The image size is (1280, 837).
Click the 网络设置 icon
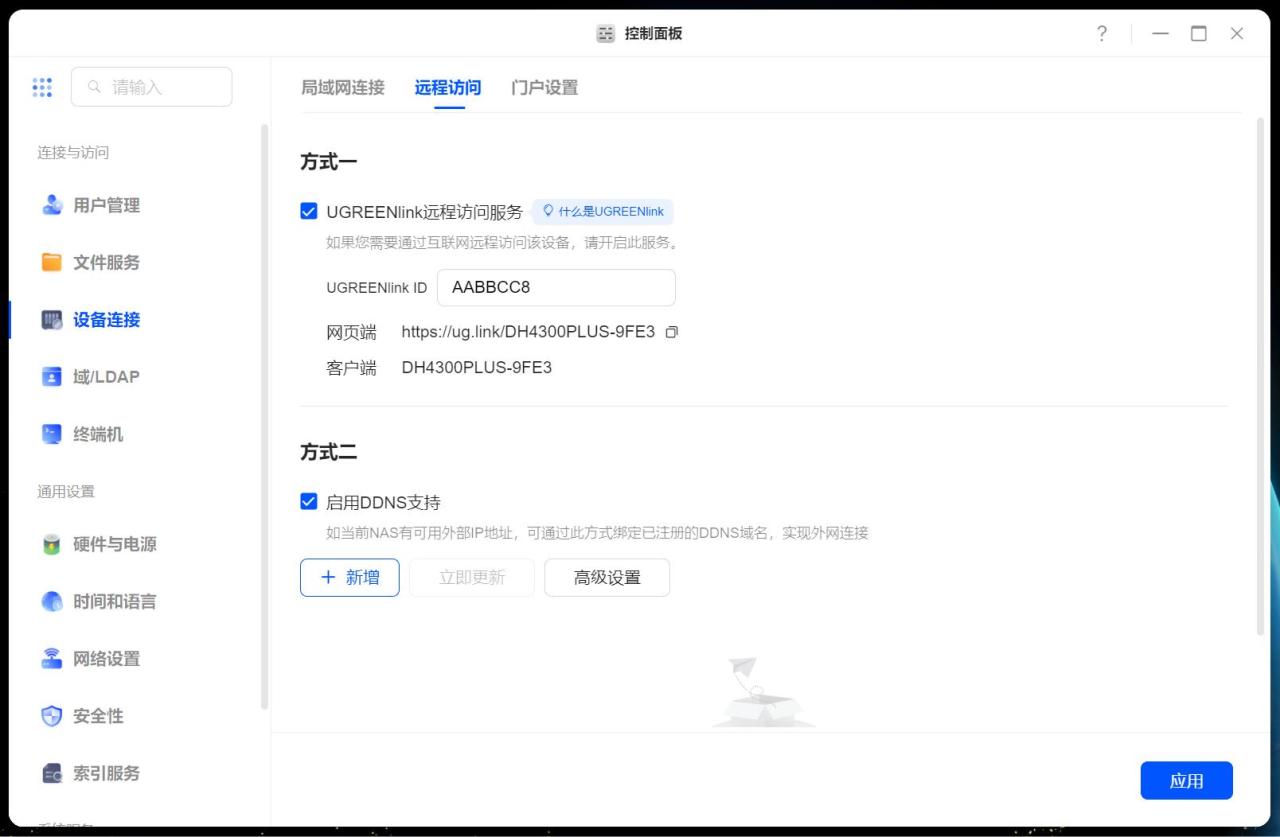point(52,658)
